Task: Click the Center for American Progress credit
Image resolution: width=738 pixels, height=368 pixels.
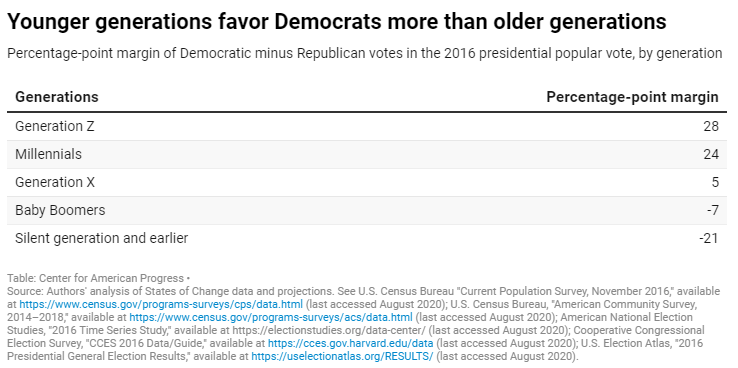Action: click(96, 278)
